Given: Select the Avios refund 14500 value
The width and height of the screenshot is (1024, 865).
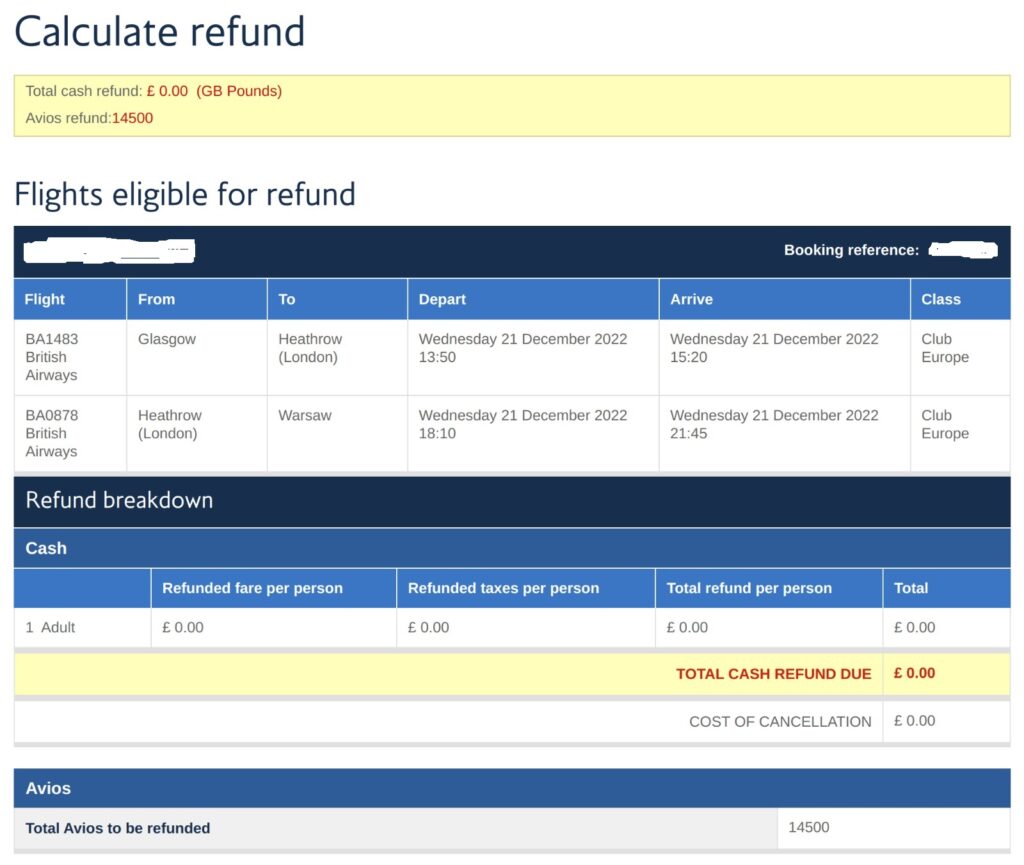Looking at the screenshot, I should pos(133,118).
